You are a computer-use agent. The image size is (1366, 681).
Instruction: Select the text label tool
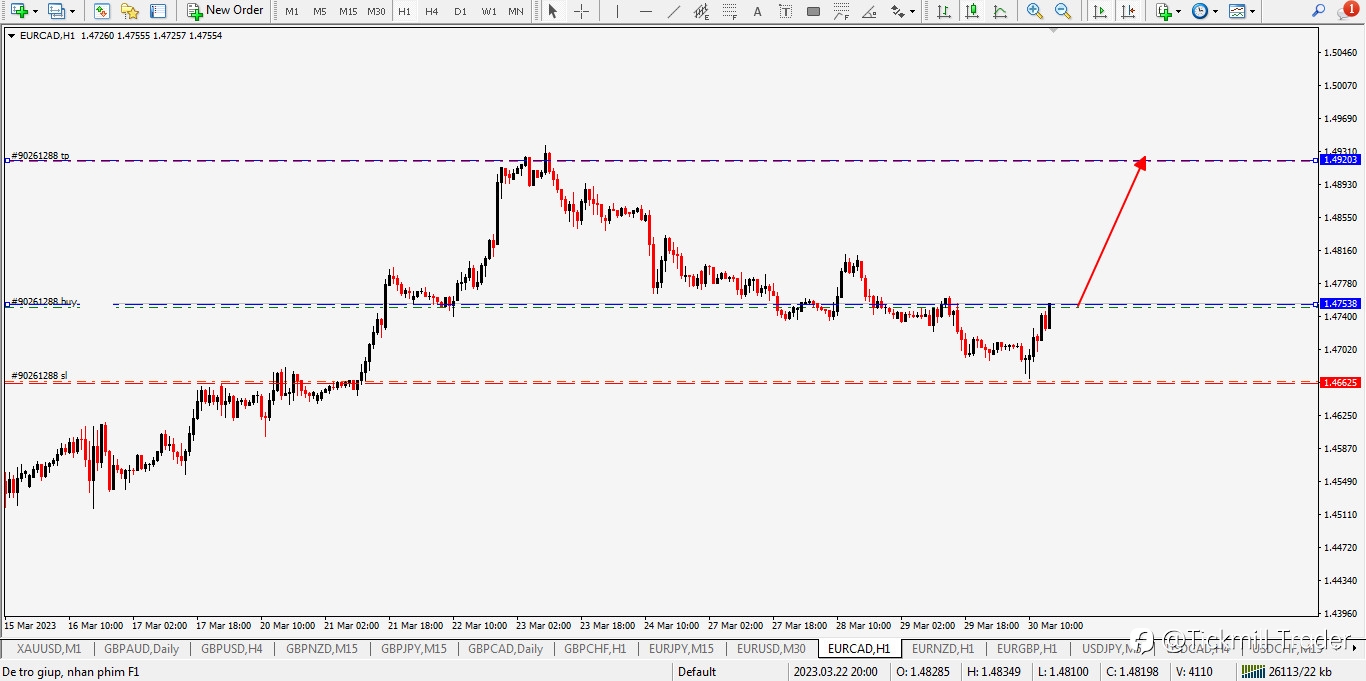[x=785, y=11]
